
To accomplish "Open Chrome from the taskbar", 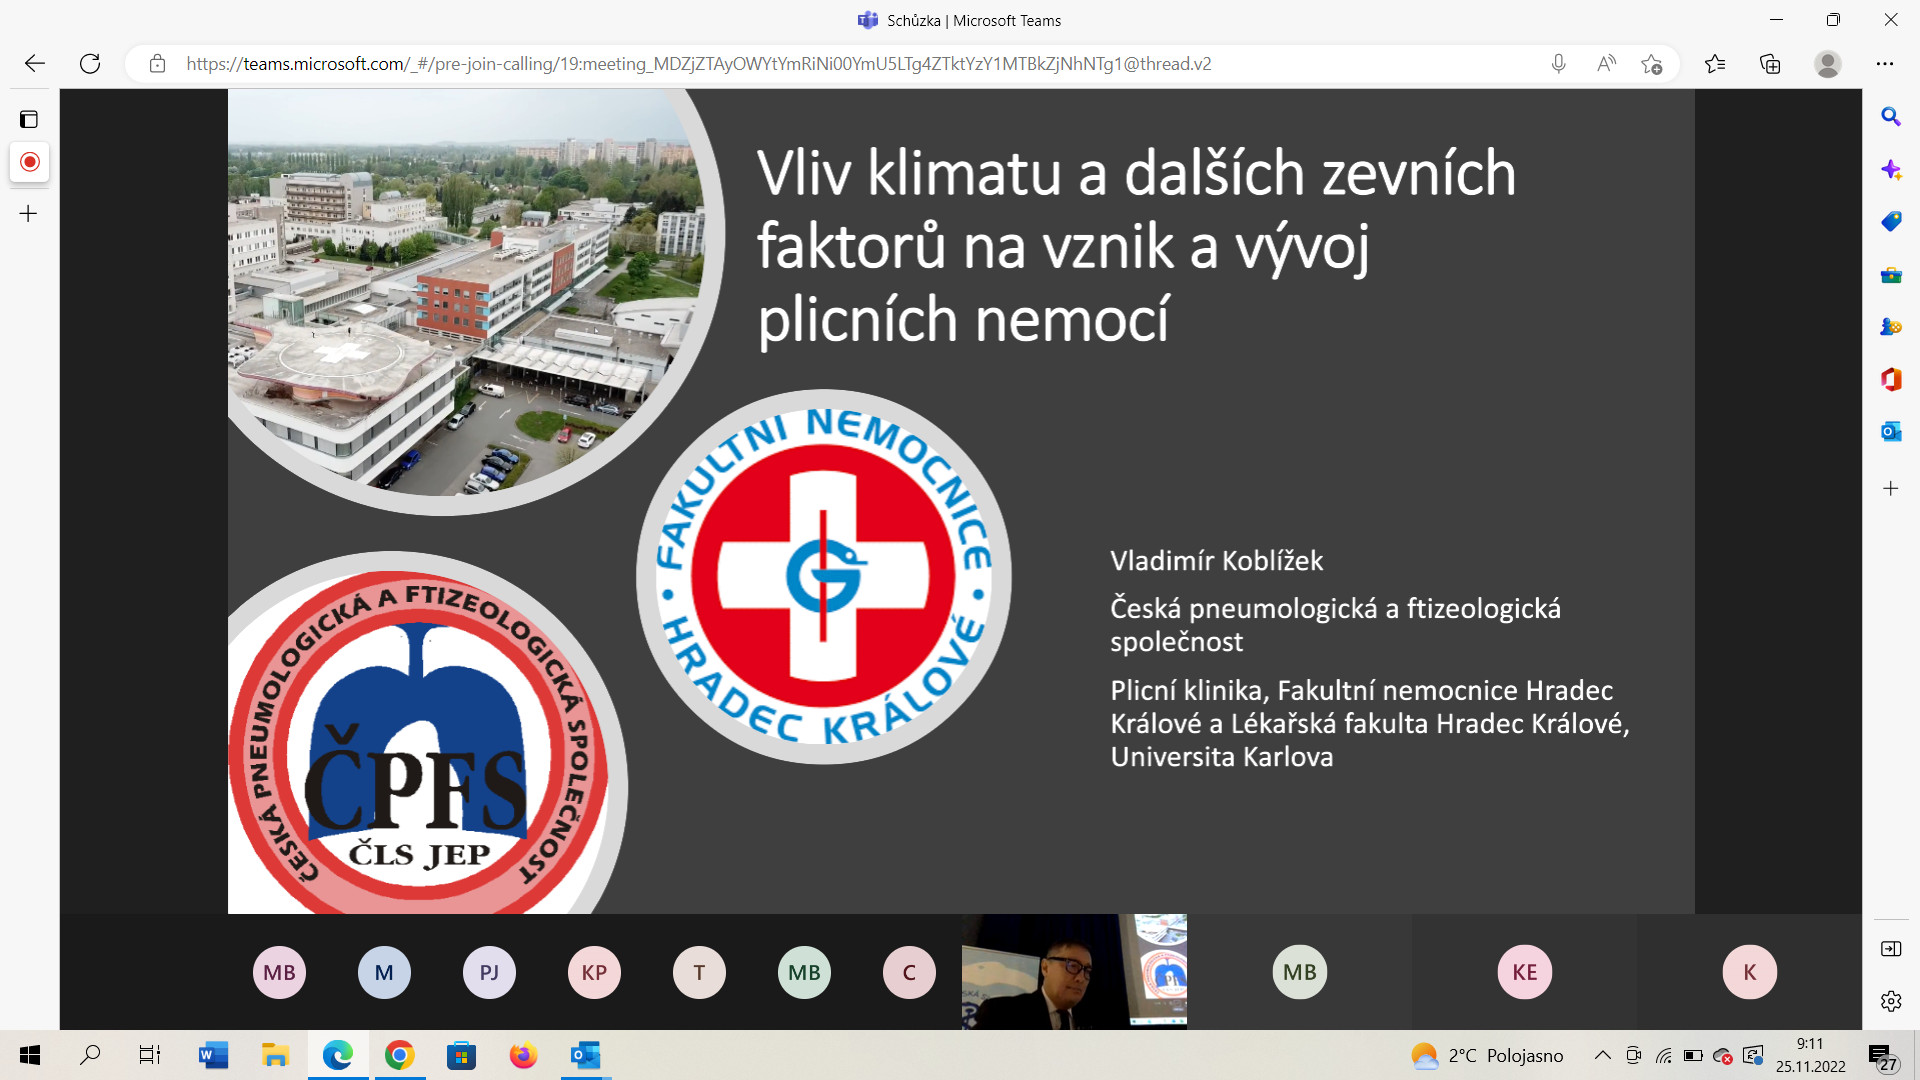I will pos(399,1055).
